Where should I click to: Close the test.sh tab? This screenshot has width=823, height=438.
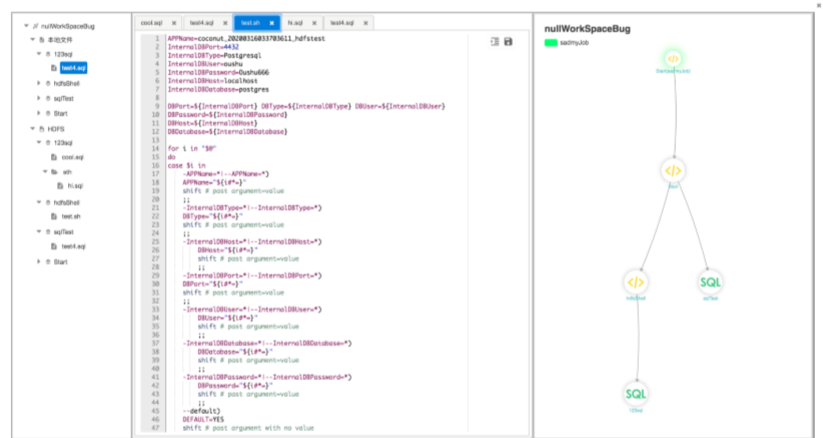click(271, 21)
